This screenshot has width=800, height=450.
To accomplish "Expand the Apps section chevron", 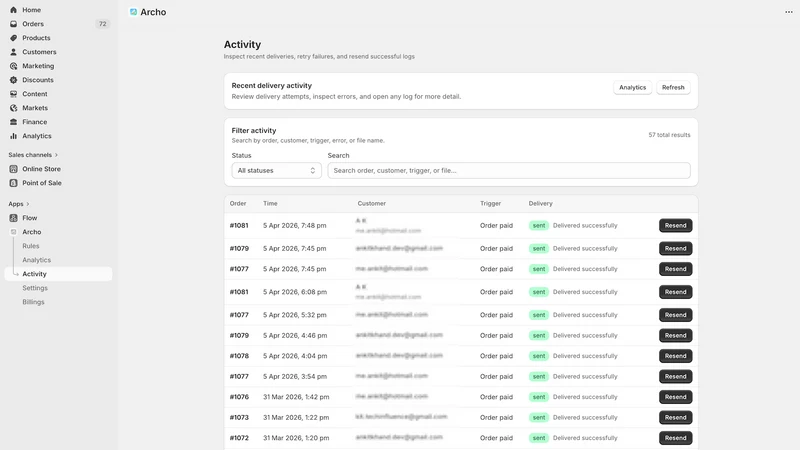I will [28, 204].
